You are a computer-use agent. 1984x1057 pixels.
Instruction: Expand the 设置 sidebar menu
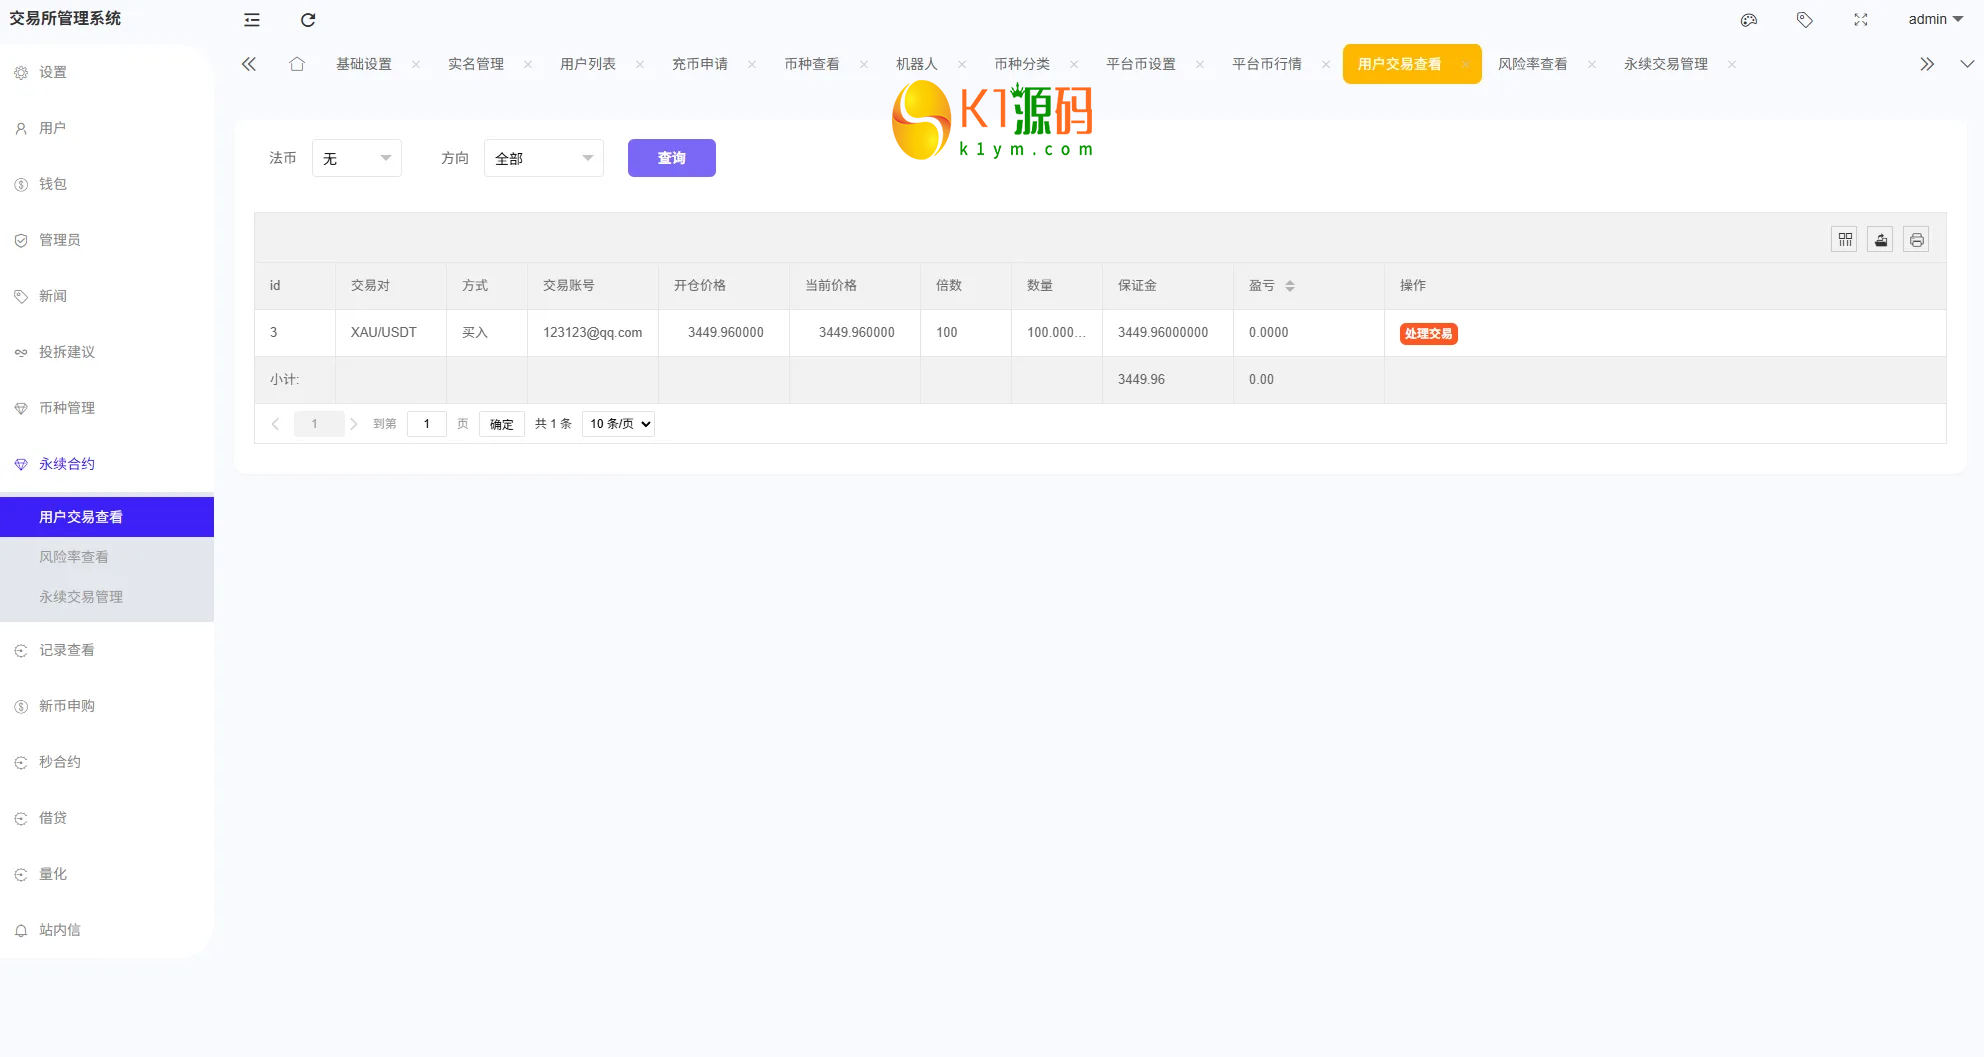[107, 72]
